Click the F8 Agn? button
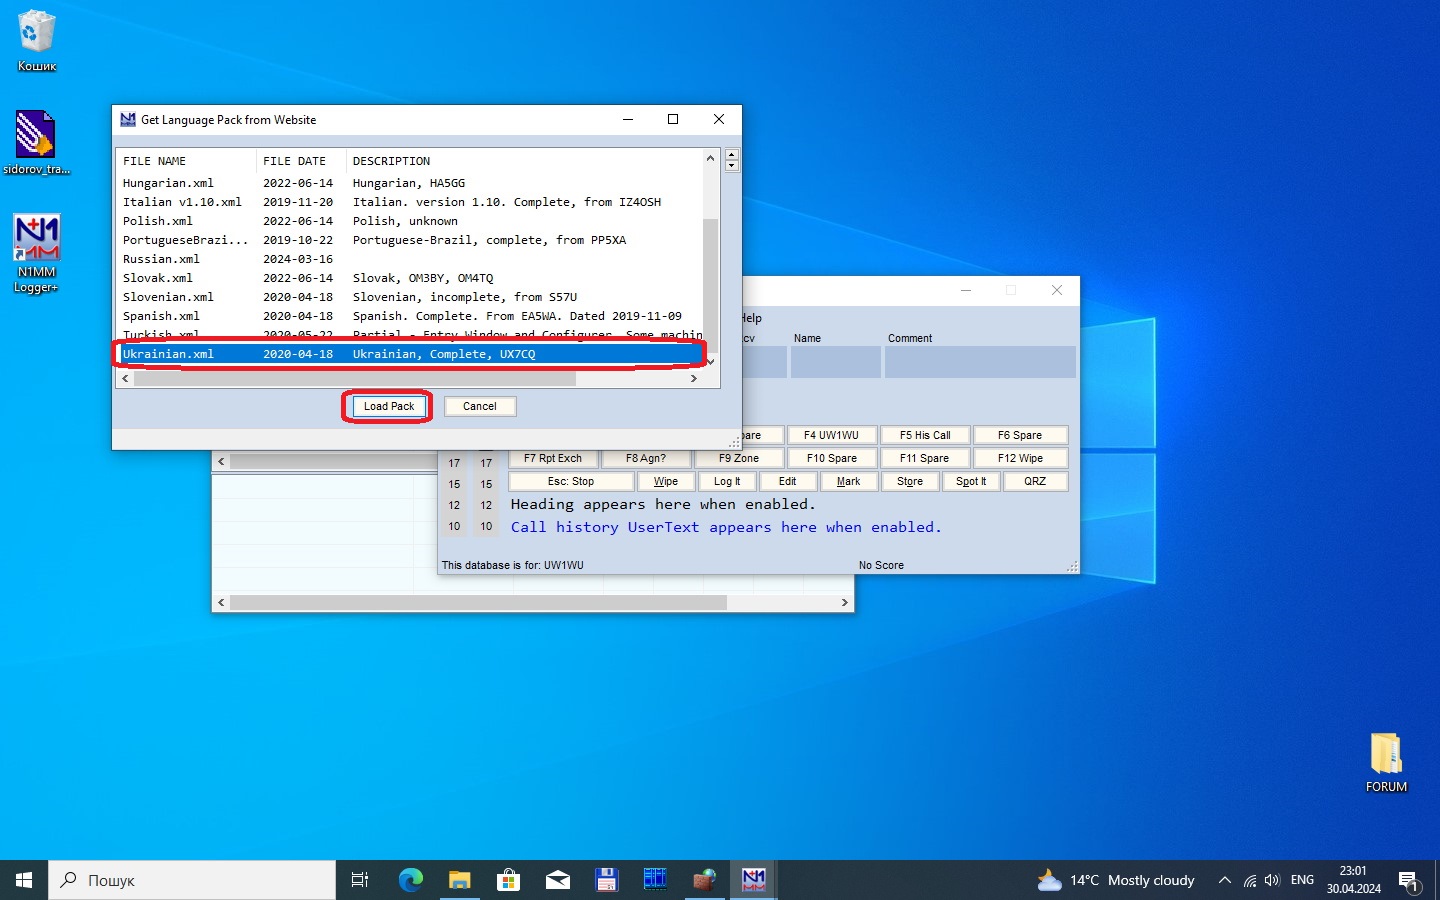1440x900 pixels. (x=646, y=458)
